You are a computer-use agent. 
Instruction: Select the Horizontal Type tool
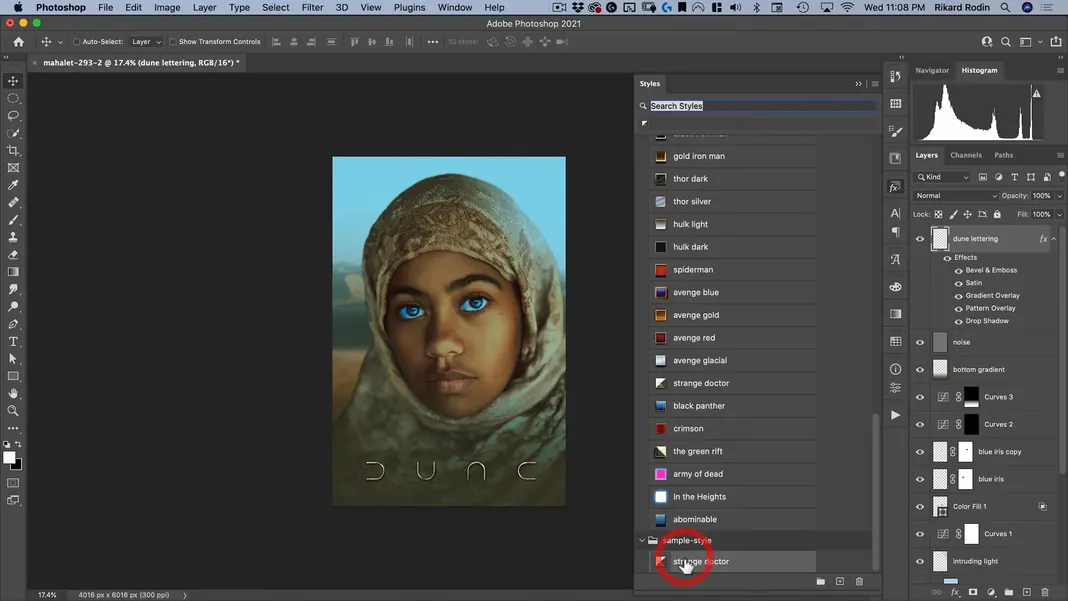pos(13,341)
